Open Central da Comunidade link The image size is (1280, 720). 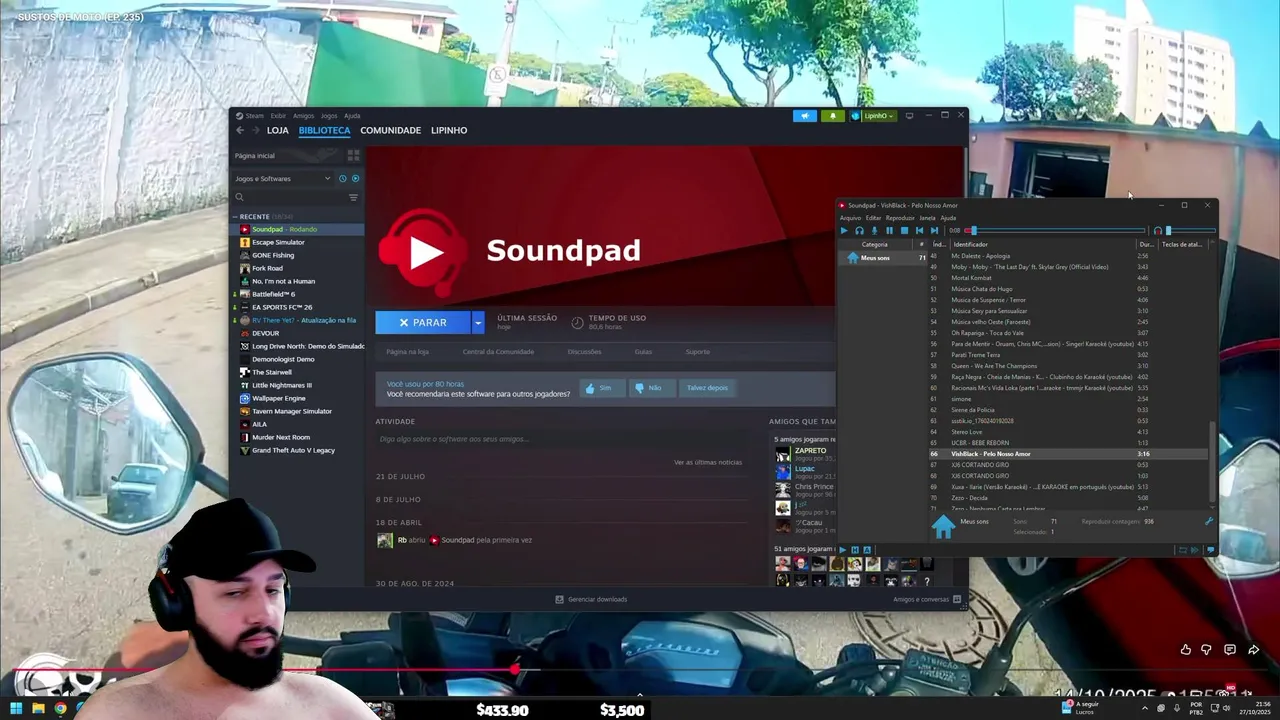click(x=498, y=352)
